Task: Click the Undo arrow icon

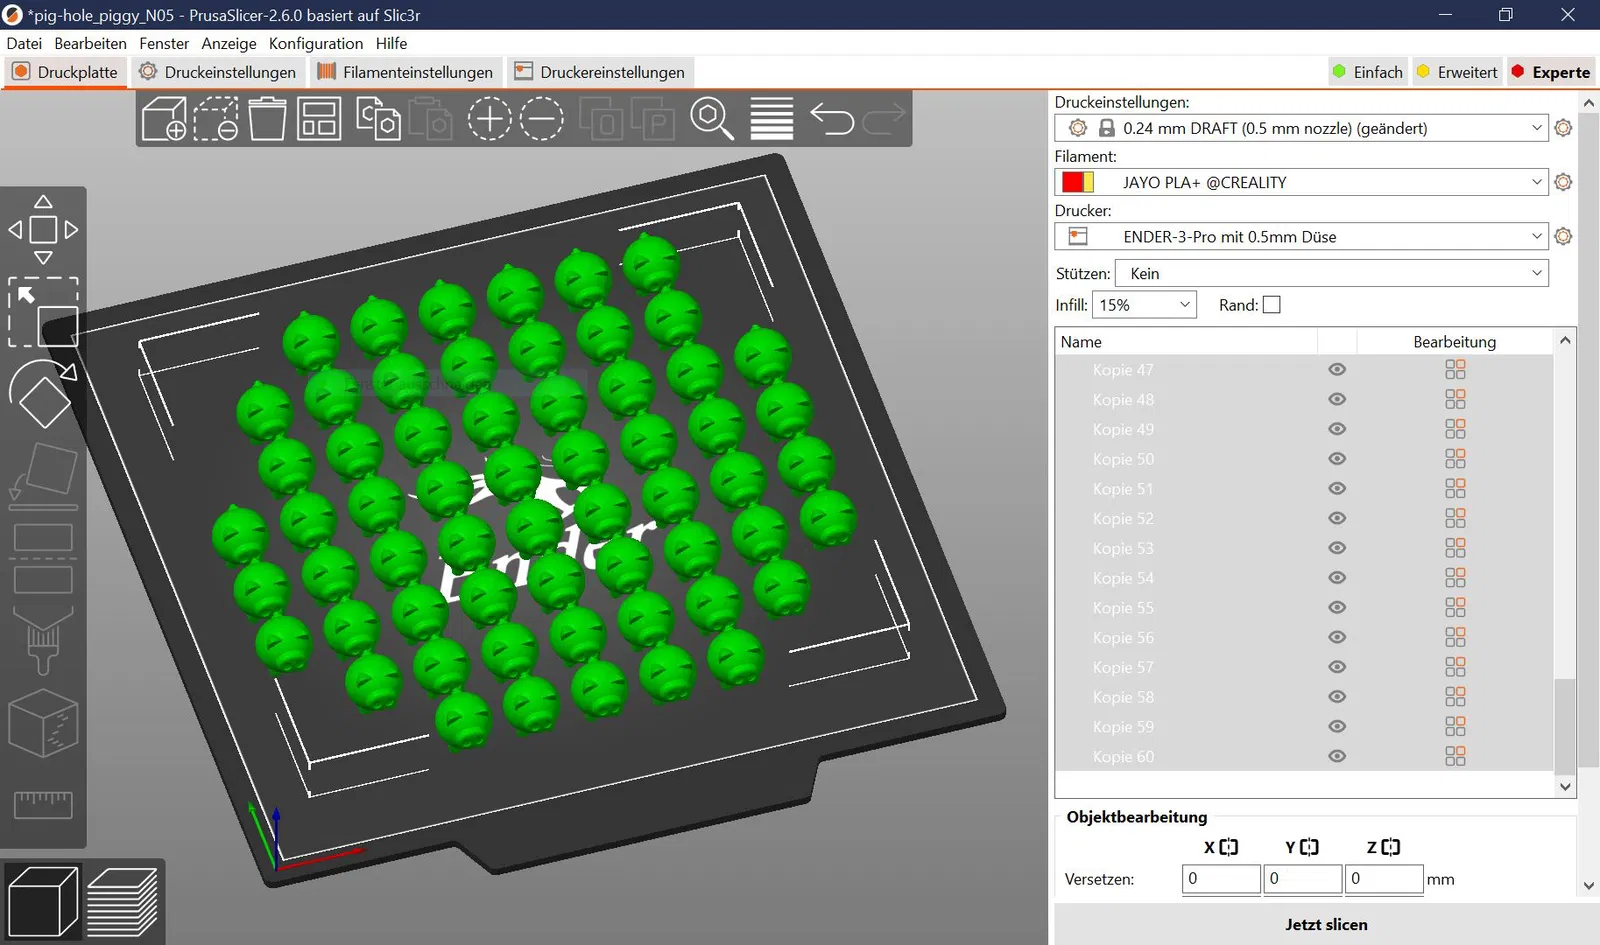Action: [x=832, y=119]
